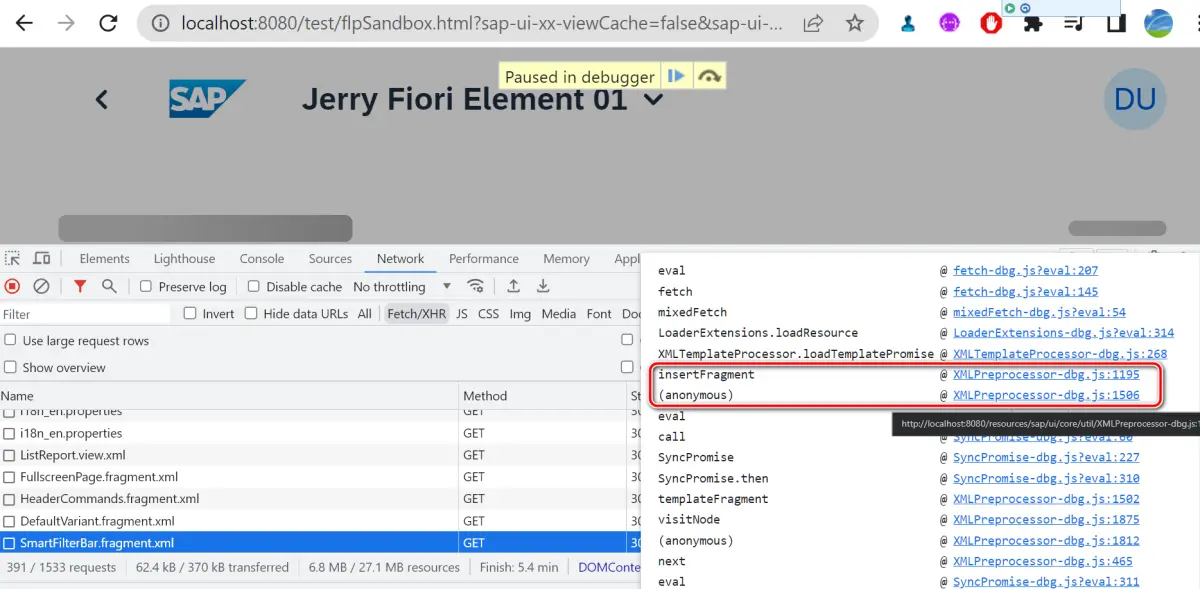This screenshot has width=1200, height=589.
Task: Resume script execution in paused debugger overlay
Action: 677,76
